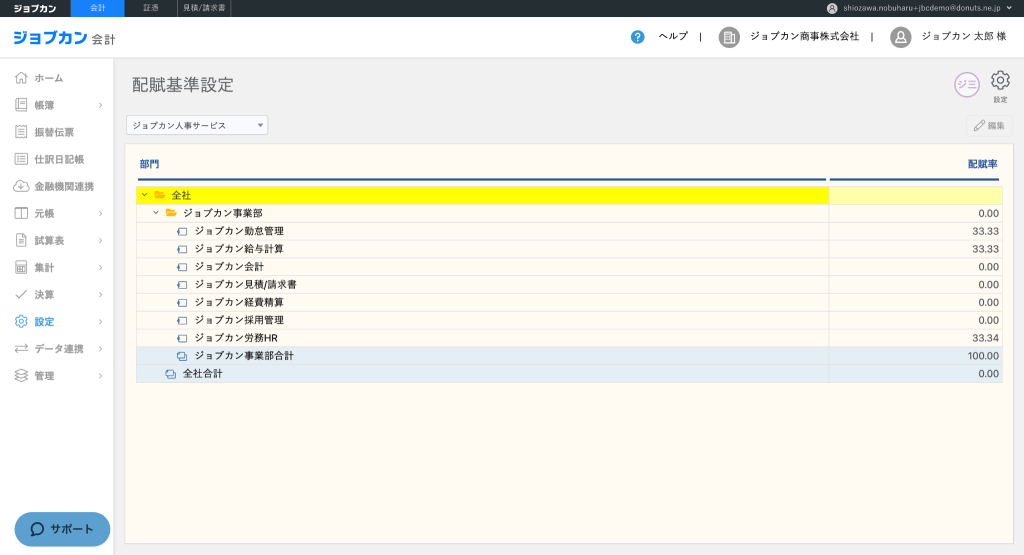Viewport: 1024px width, 555px height.
Task: Expand the データ連携 submenu arrow
Action: (x=101, y=349)
